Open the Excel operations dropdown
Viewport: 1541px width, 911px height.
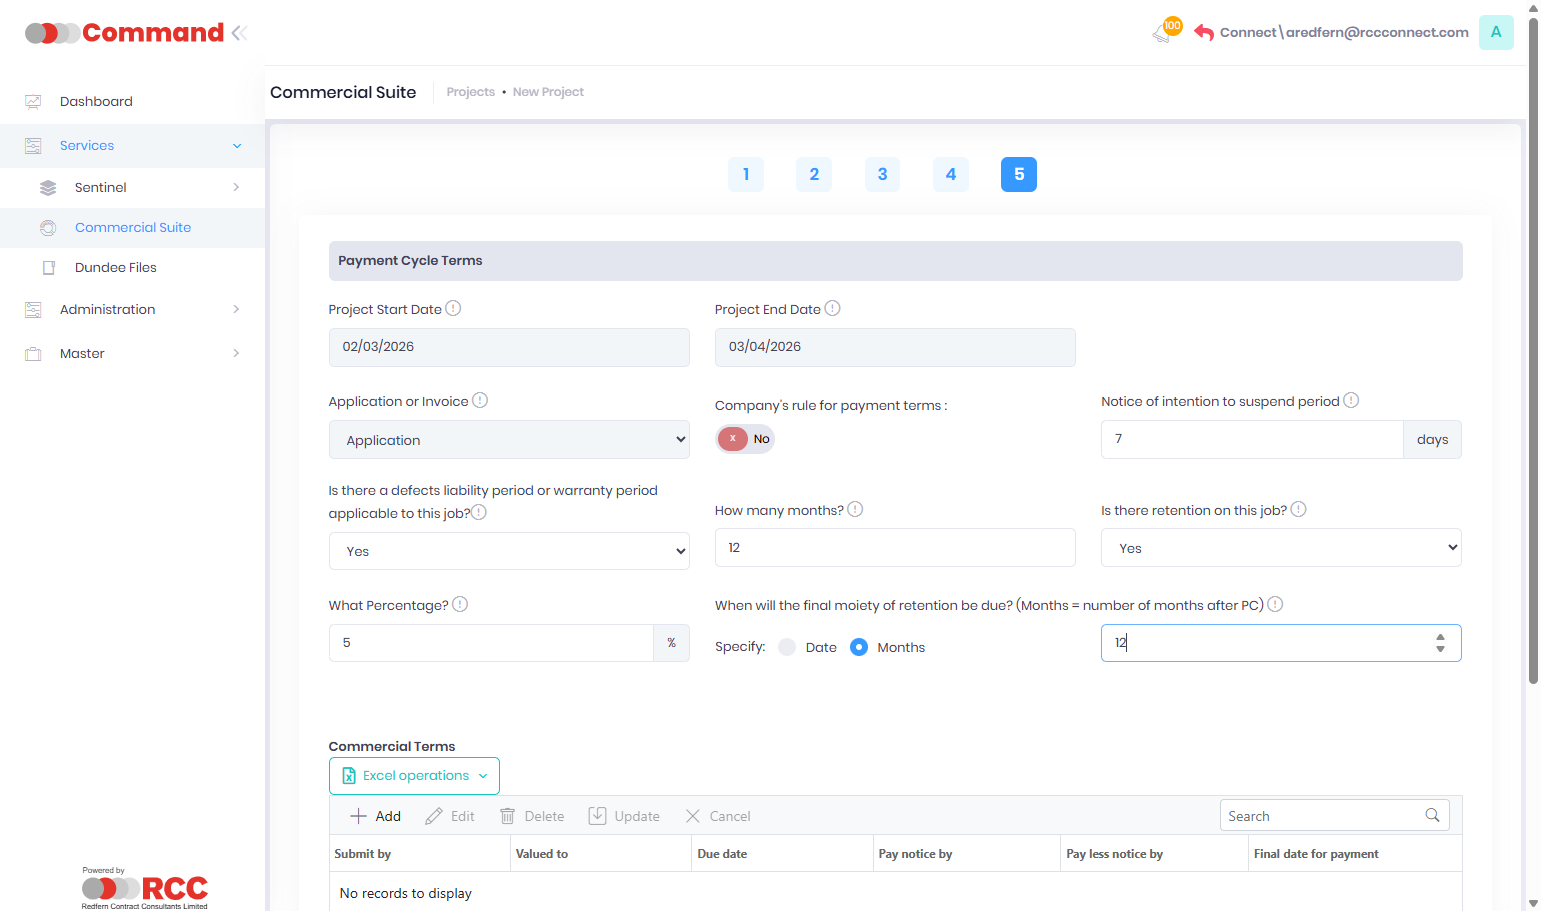pyautogui.click(x=414, y=776)
